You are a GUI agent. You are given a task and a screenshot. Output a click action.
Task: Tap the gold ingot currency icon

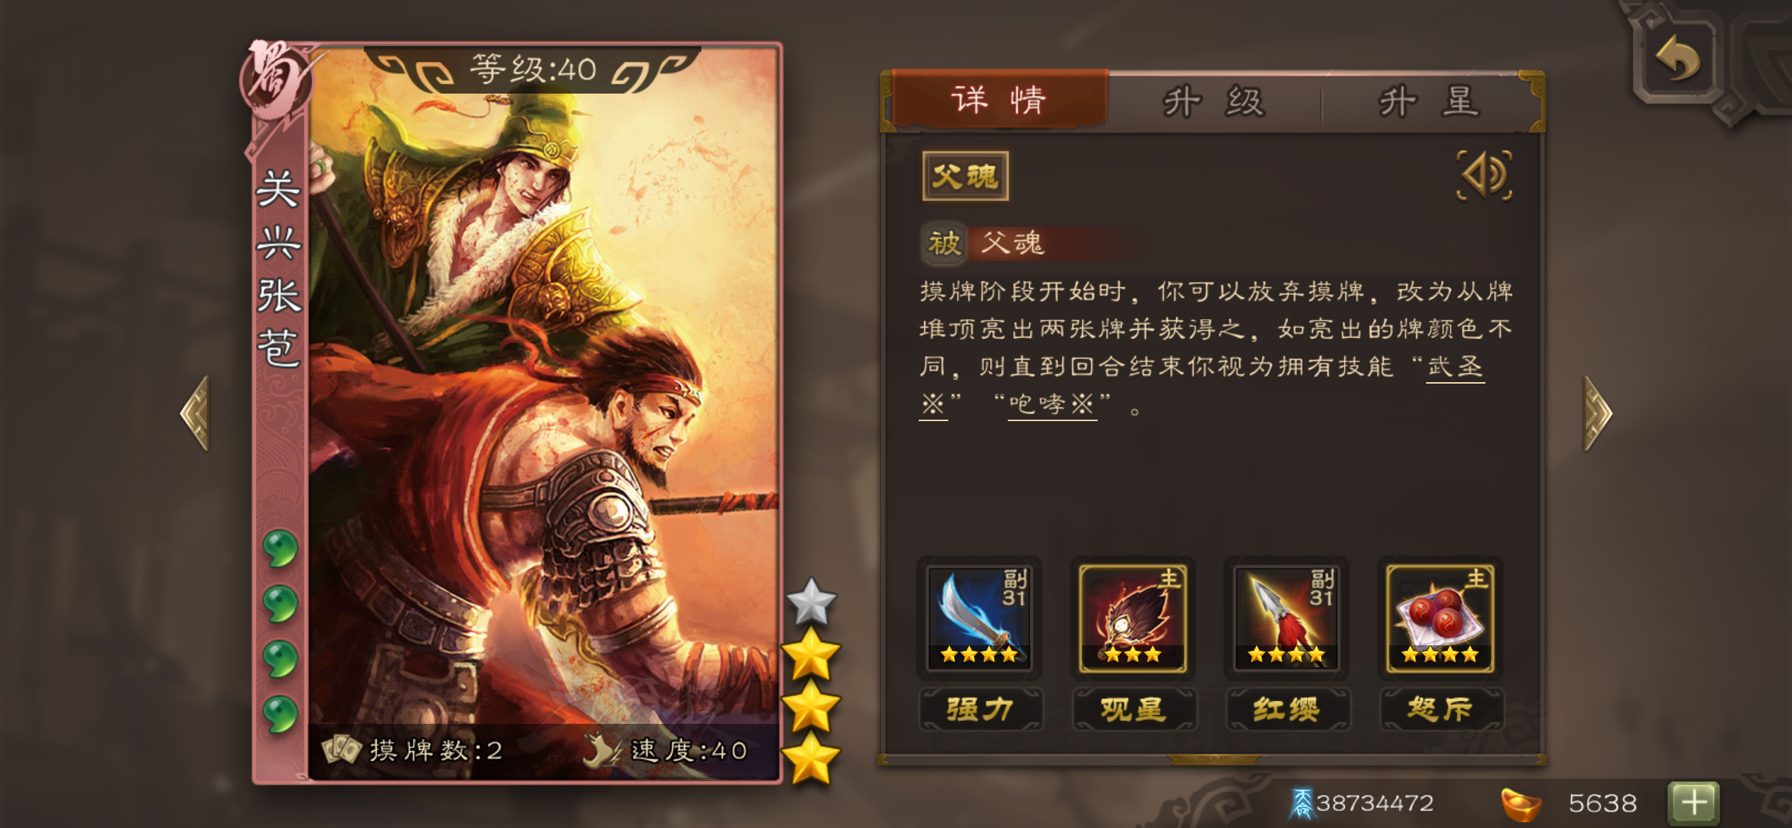tap(1521, 804)
